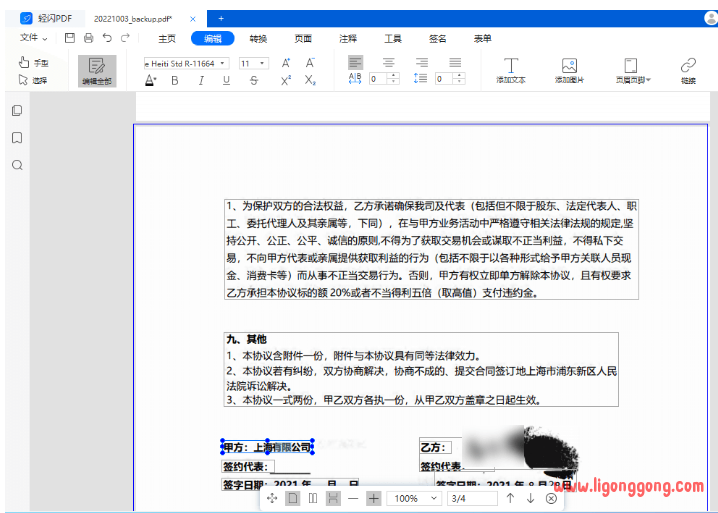Screen dimensions: 718x513
Task: Open the font color picker
Action: (151, 80)
